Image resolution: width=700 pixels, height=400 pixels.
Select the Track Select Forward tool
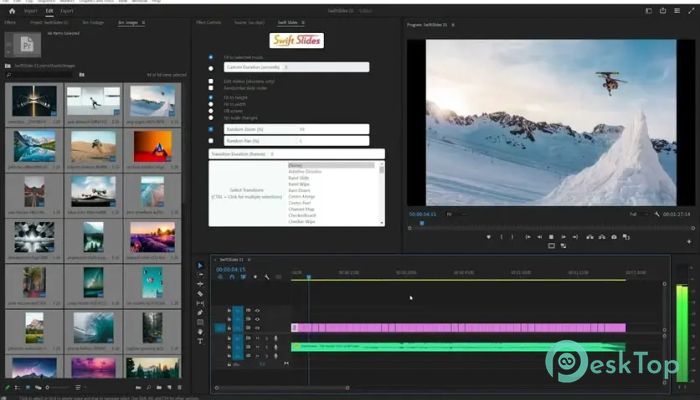pos(200,275)
